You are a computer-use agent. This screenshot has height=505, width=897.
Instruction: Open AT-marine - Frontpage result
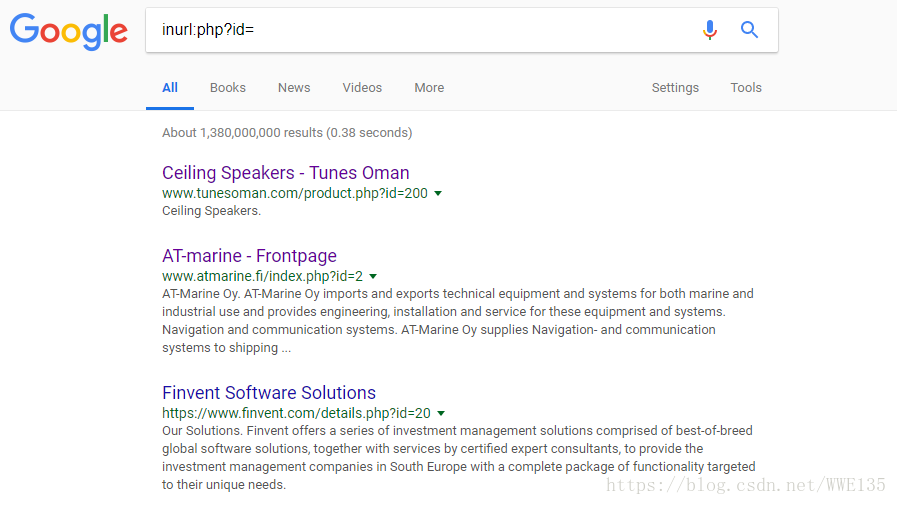(249, 256)
